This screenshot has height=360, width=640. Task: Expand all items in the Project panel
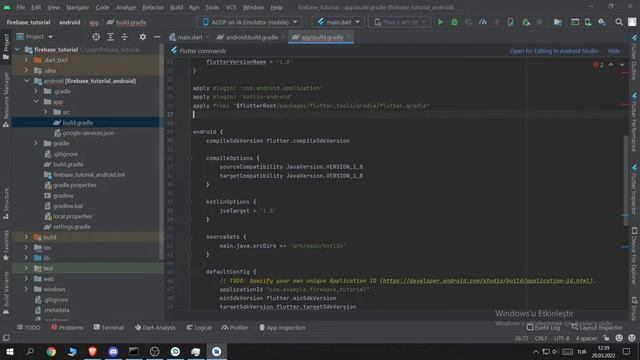click(x=110, y=37)
